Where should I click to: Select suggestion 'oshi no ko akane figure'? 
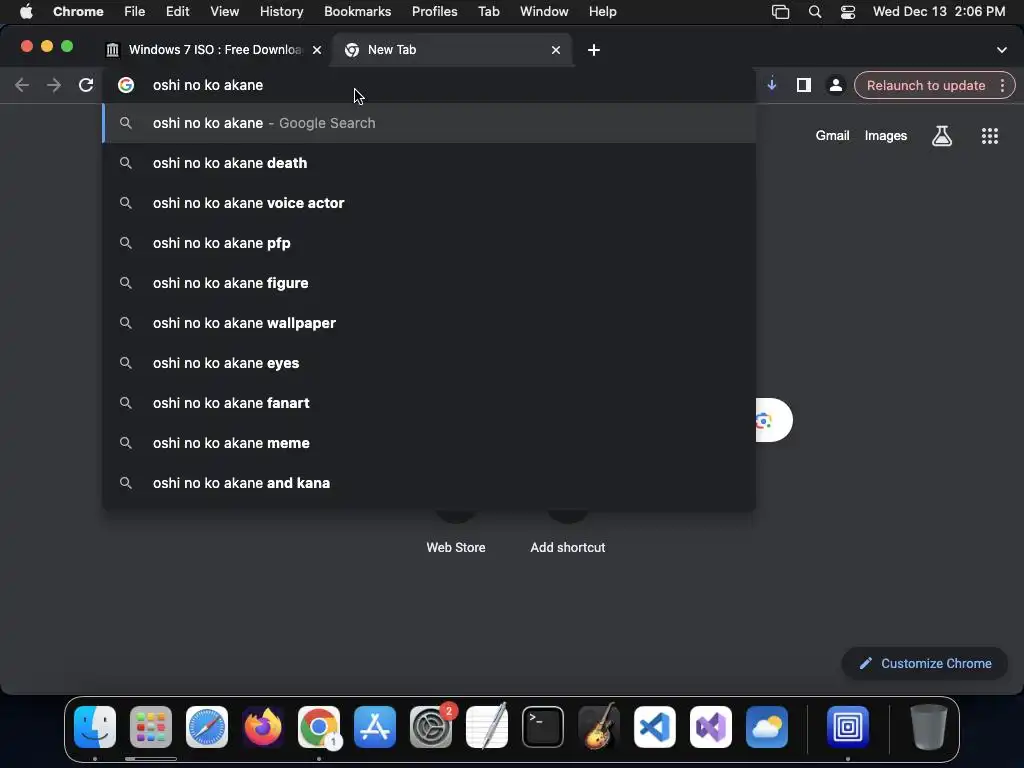click(429, 283)
